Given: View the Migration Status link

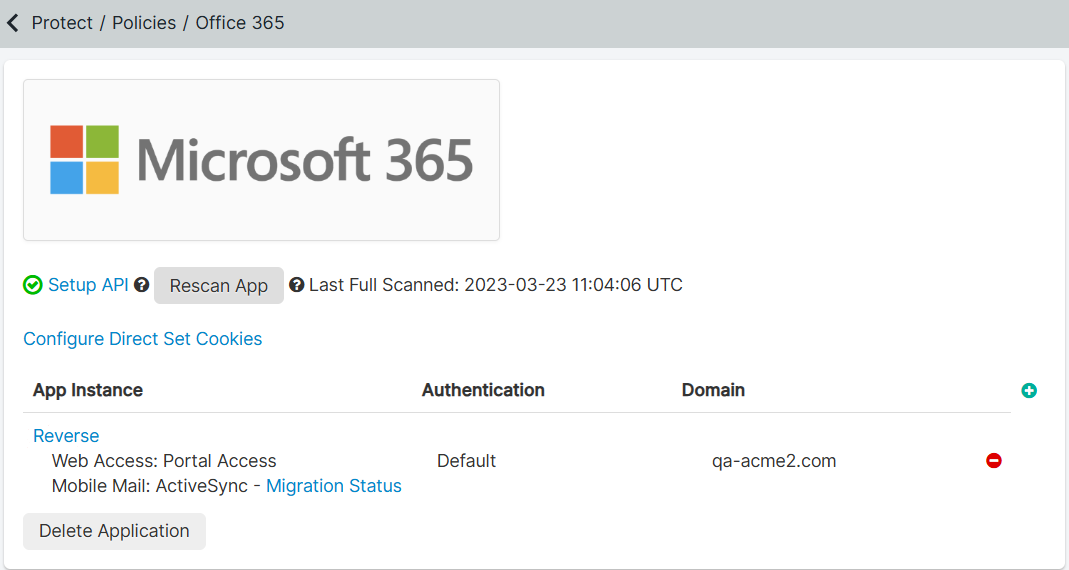Looking at the screenshot, I should point(334,486).
